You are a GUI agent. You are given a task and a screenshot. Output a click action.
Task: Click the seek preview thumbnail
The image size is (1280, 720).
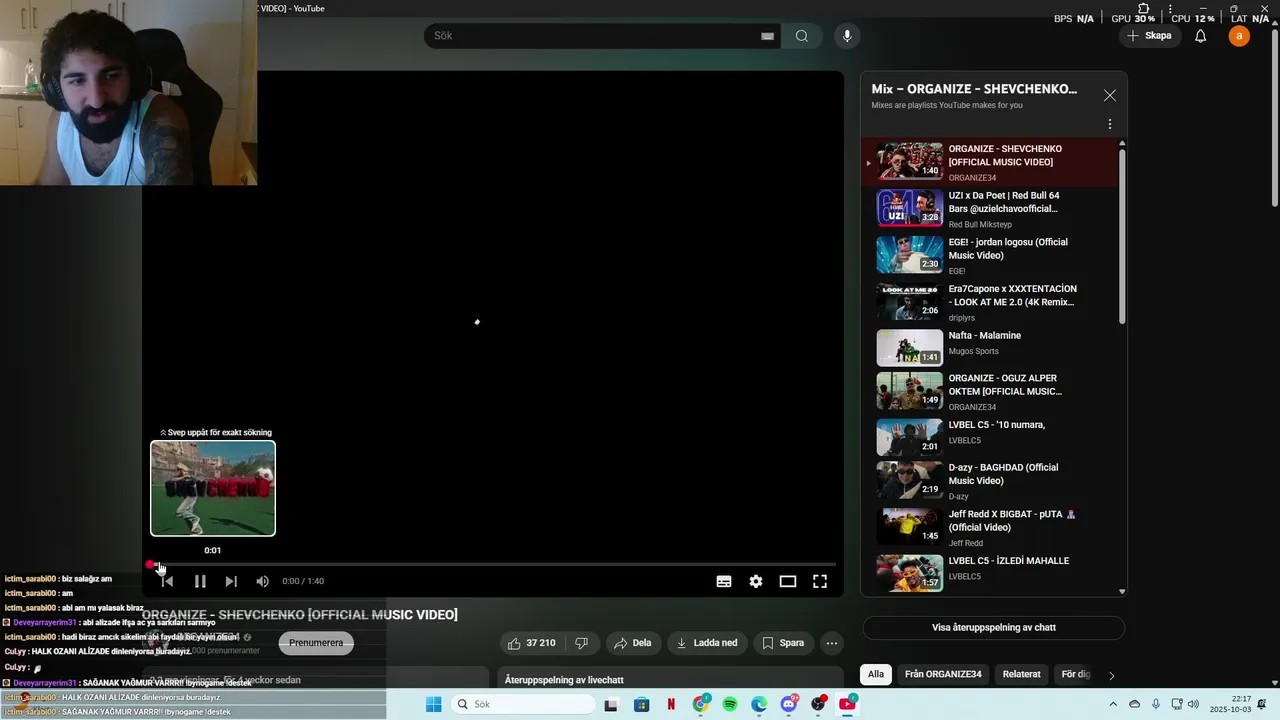213,489
